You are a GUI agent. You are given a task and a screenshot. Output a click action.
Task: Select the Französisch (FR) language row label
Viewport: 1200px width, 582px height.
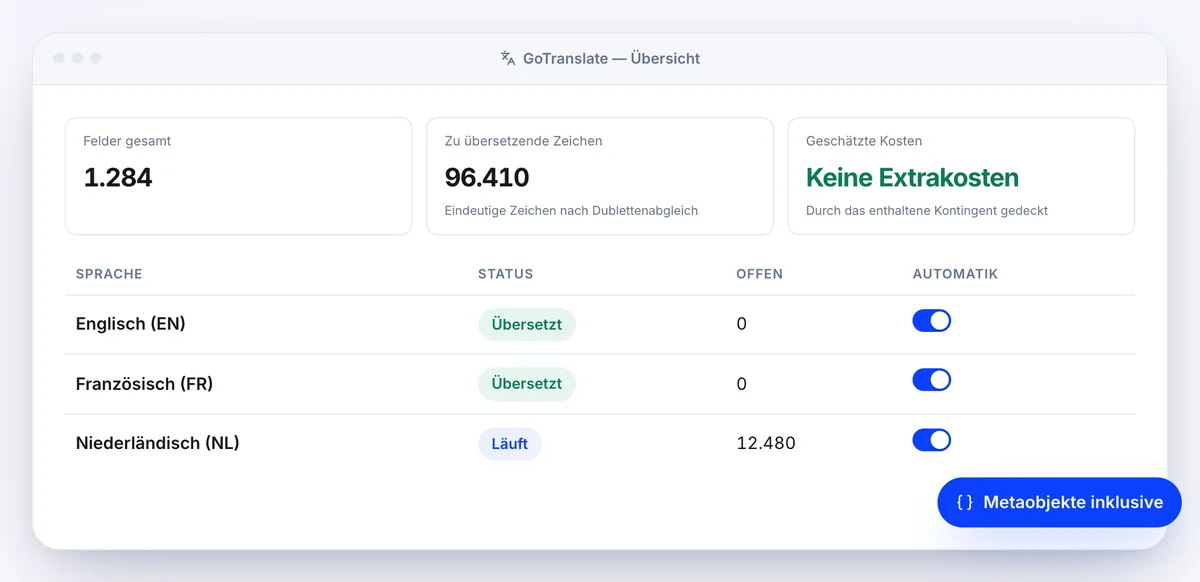145,384
